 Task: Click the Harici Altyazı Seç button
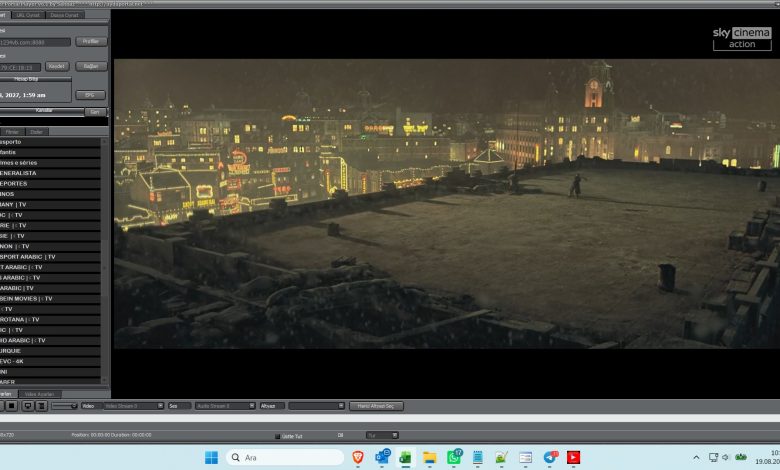coord(376,406)
